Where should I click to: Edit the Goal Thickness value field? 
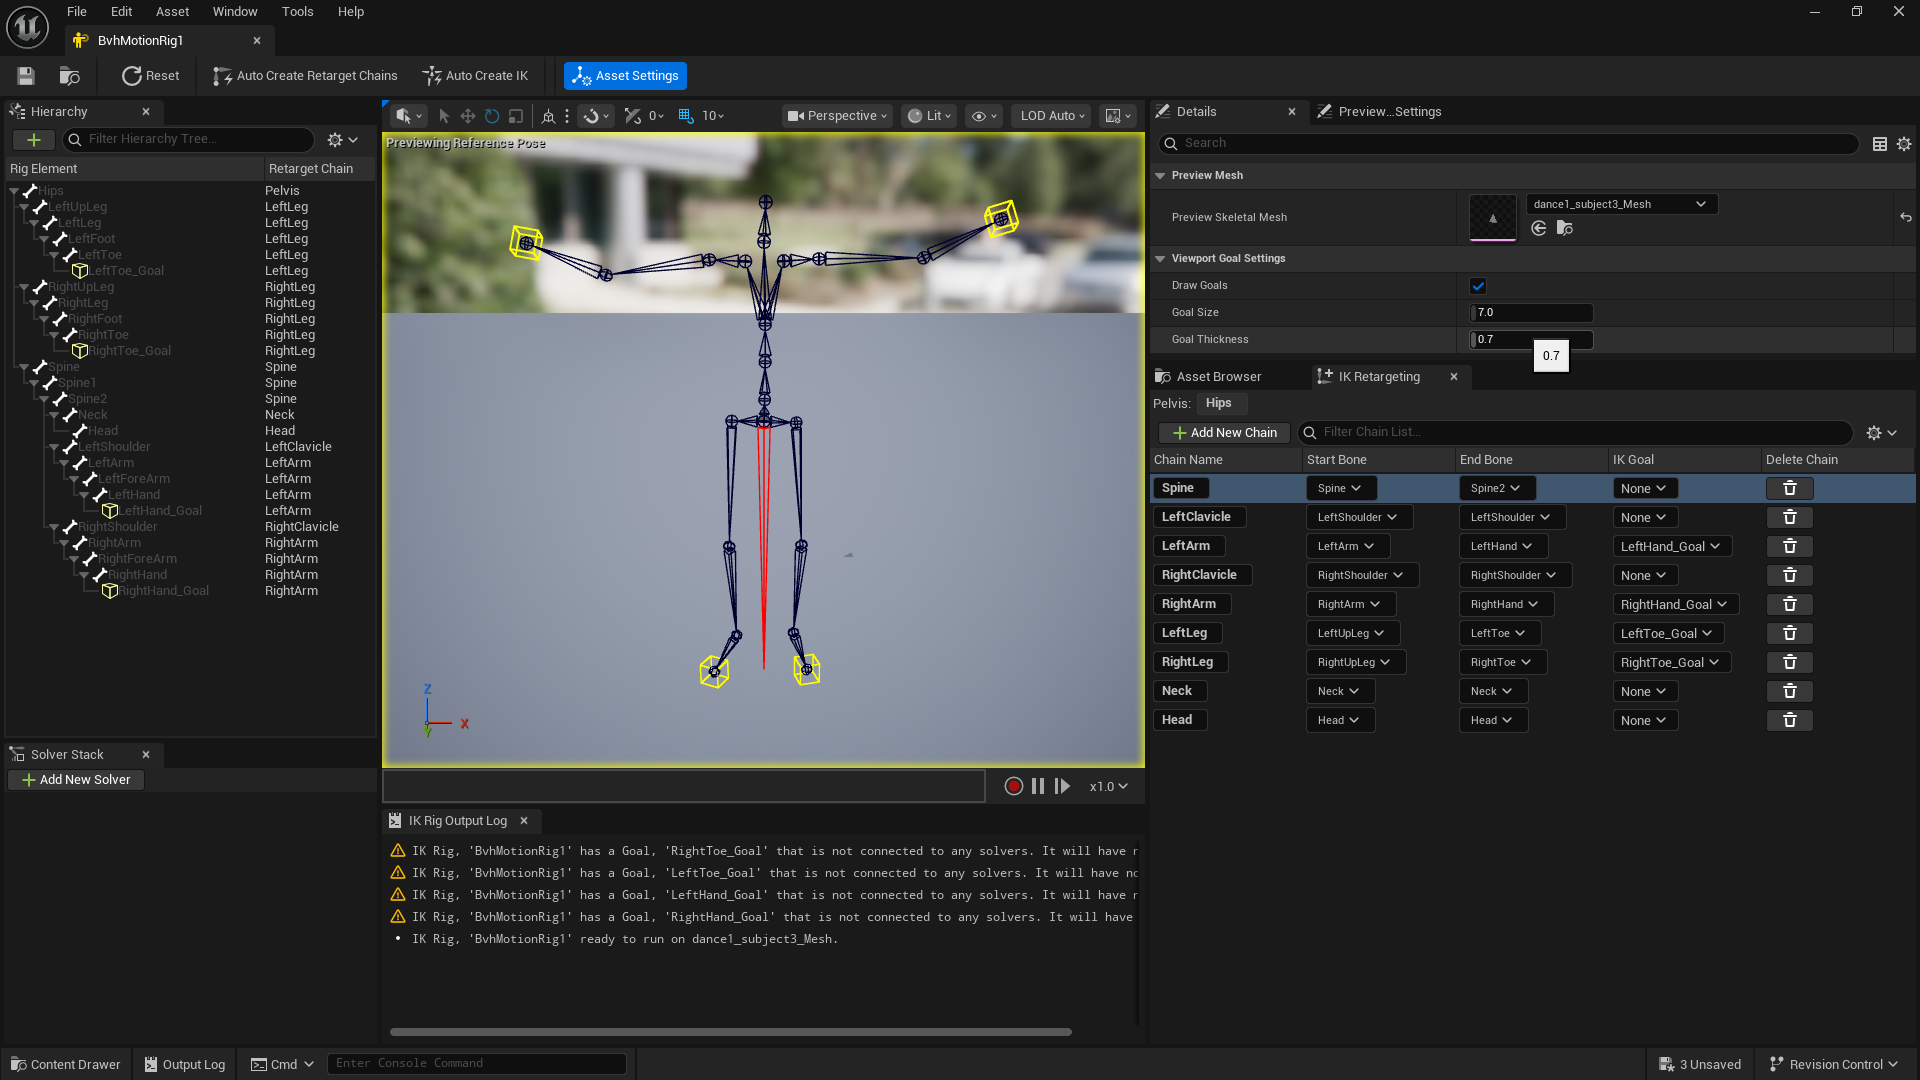point(1530,339)
